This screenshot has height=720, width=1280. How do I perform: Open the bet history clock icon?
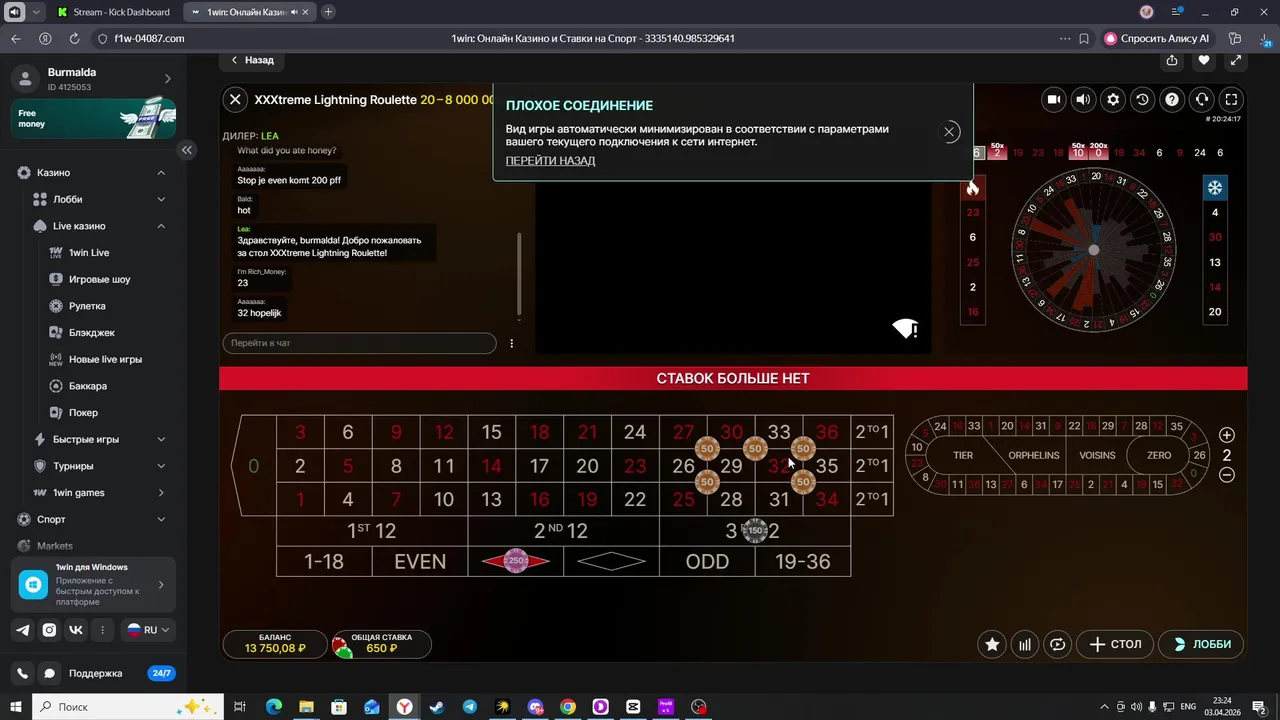(1143, 99)
